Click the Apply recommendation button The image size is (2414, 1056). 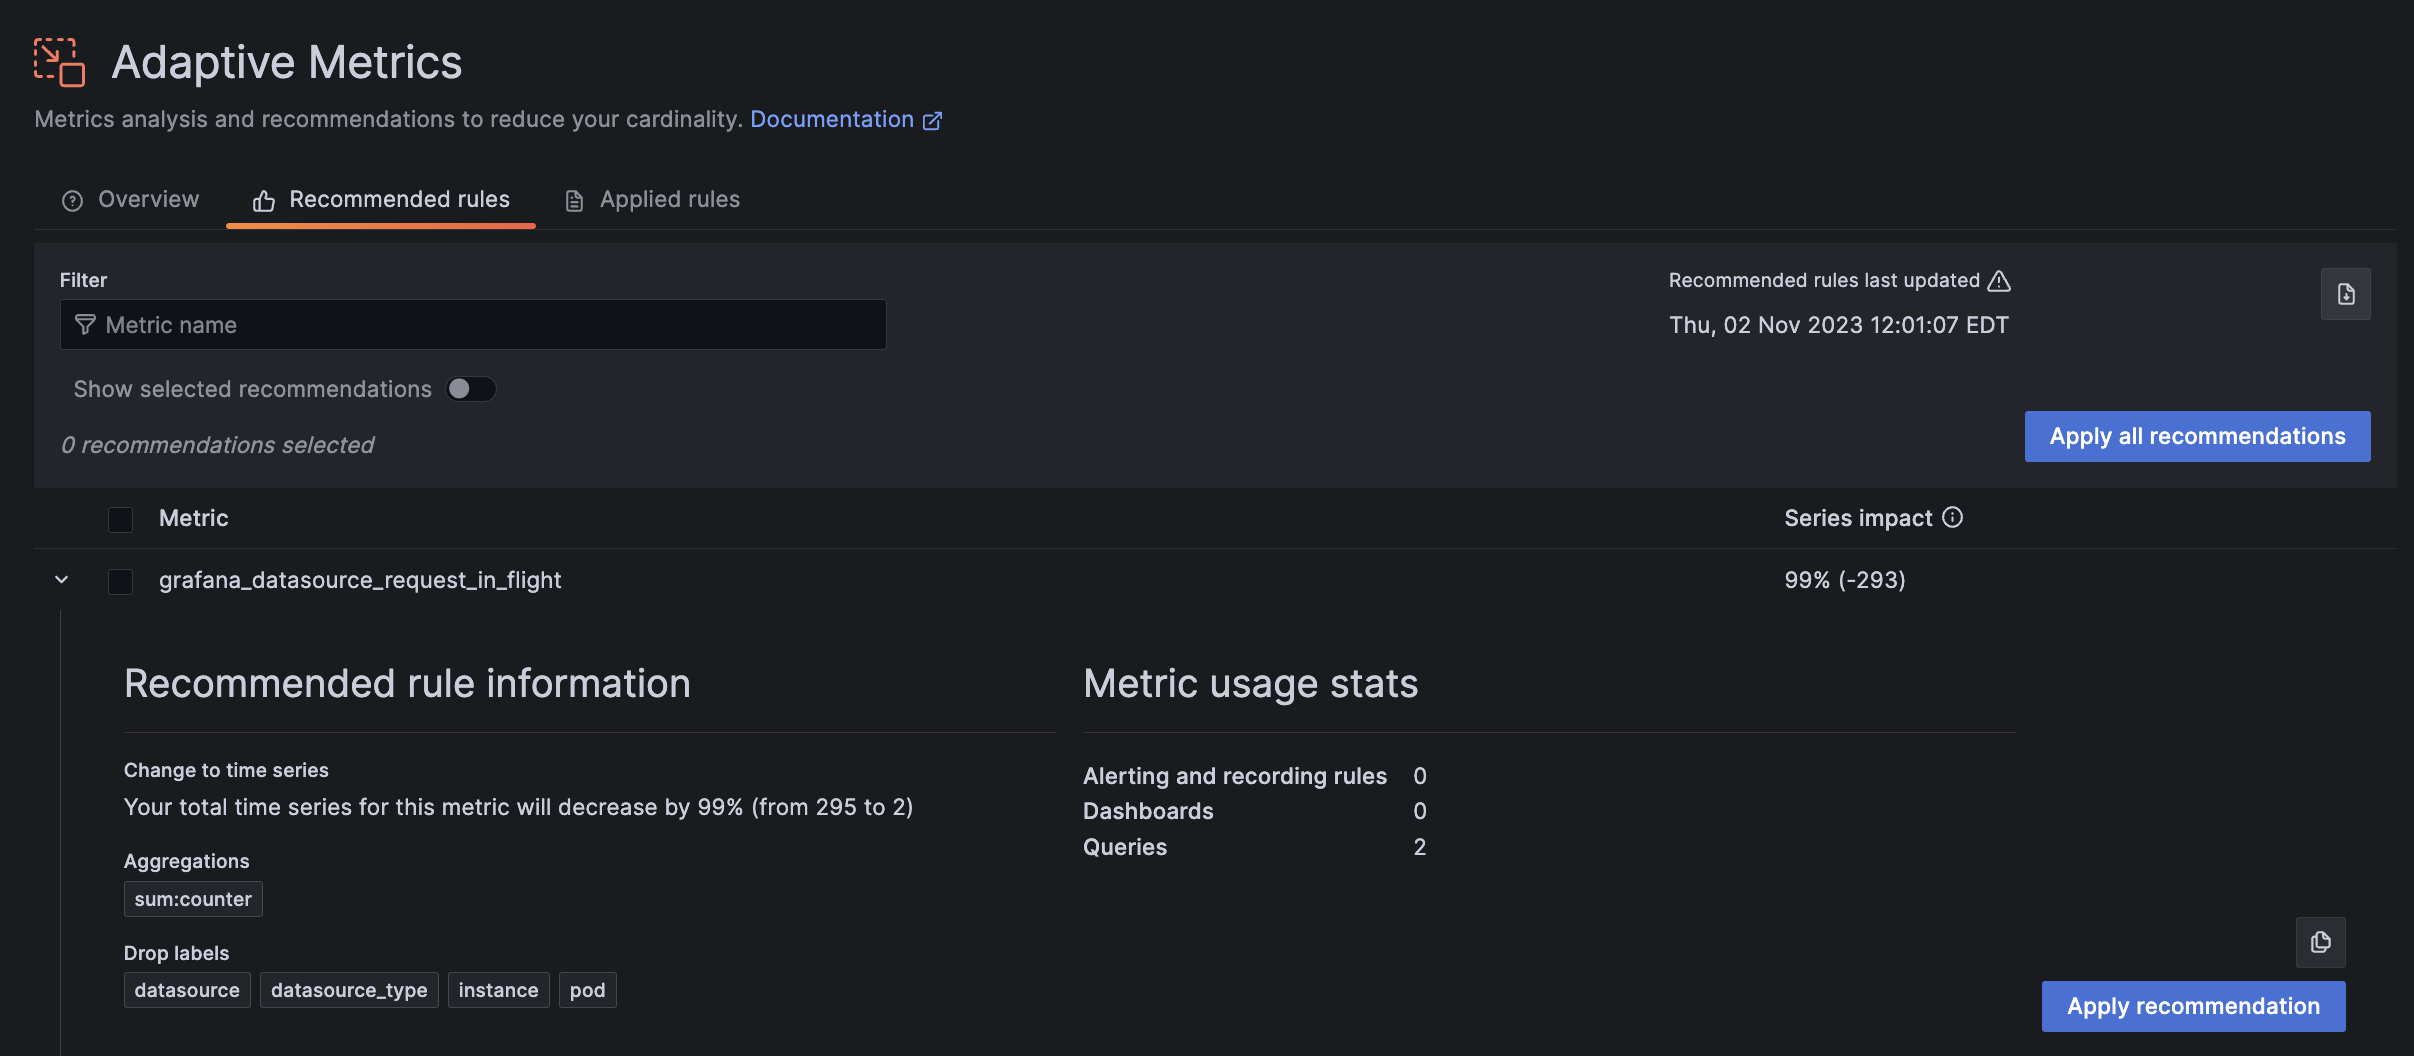tap(2193, 1007)
